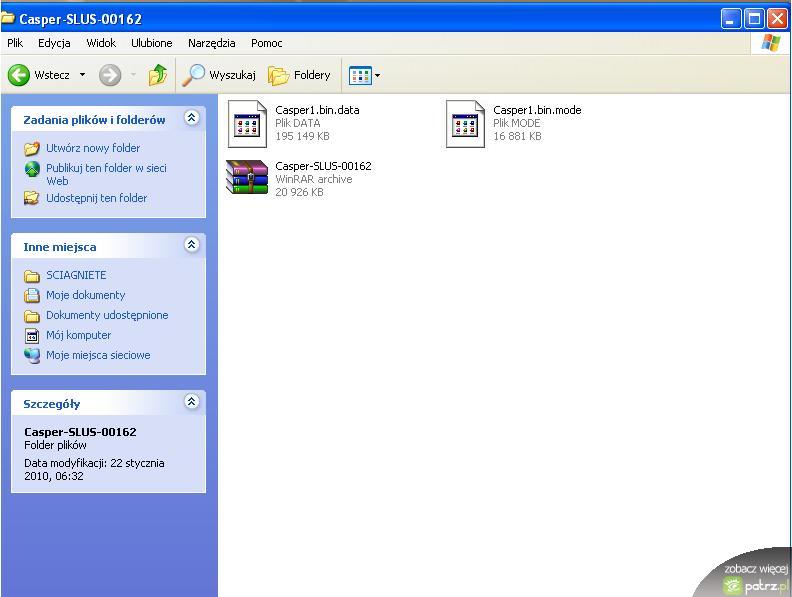Select the Casper-SLUS-00162 WinRAR archive icon
This screenshot has width=792, height=597.
247,177
